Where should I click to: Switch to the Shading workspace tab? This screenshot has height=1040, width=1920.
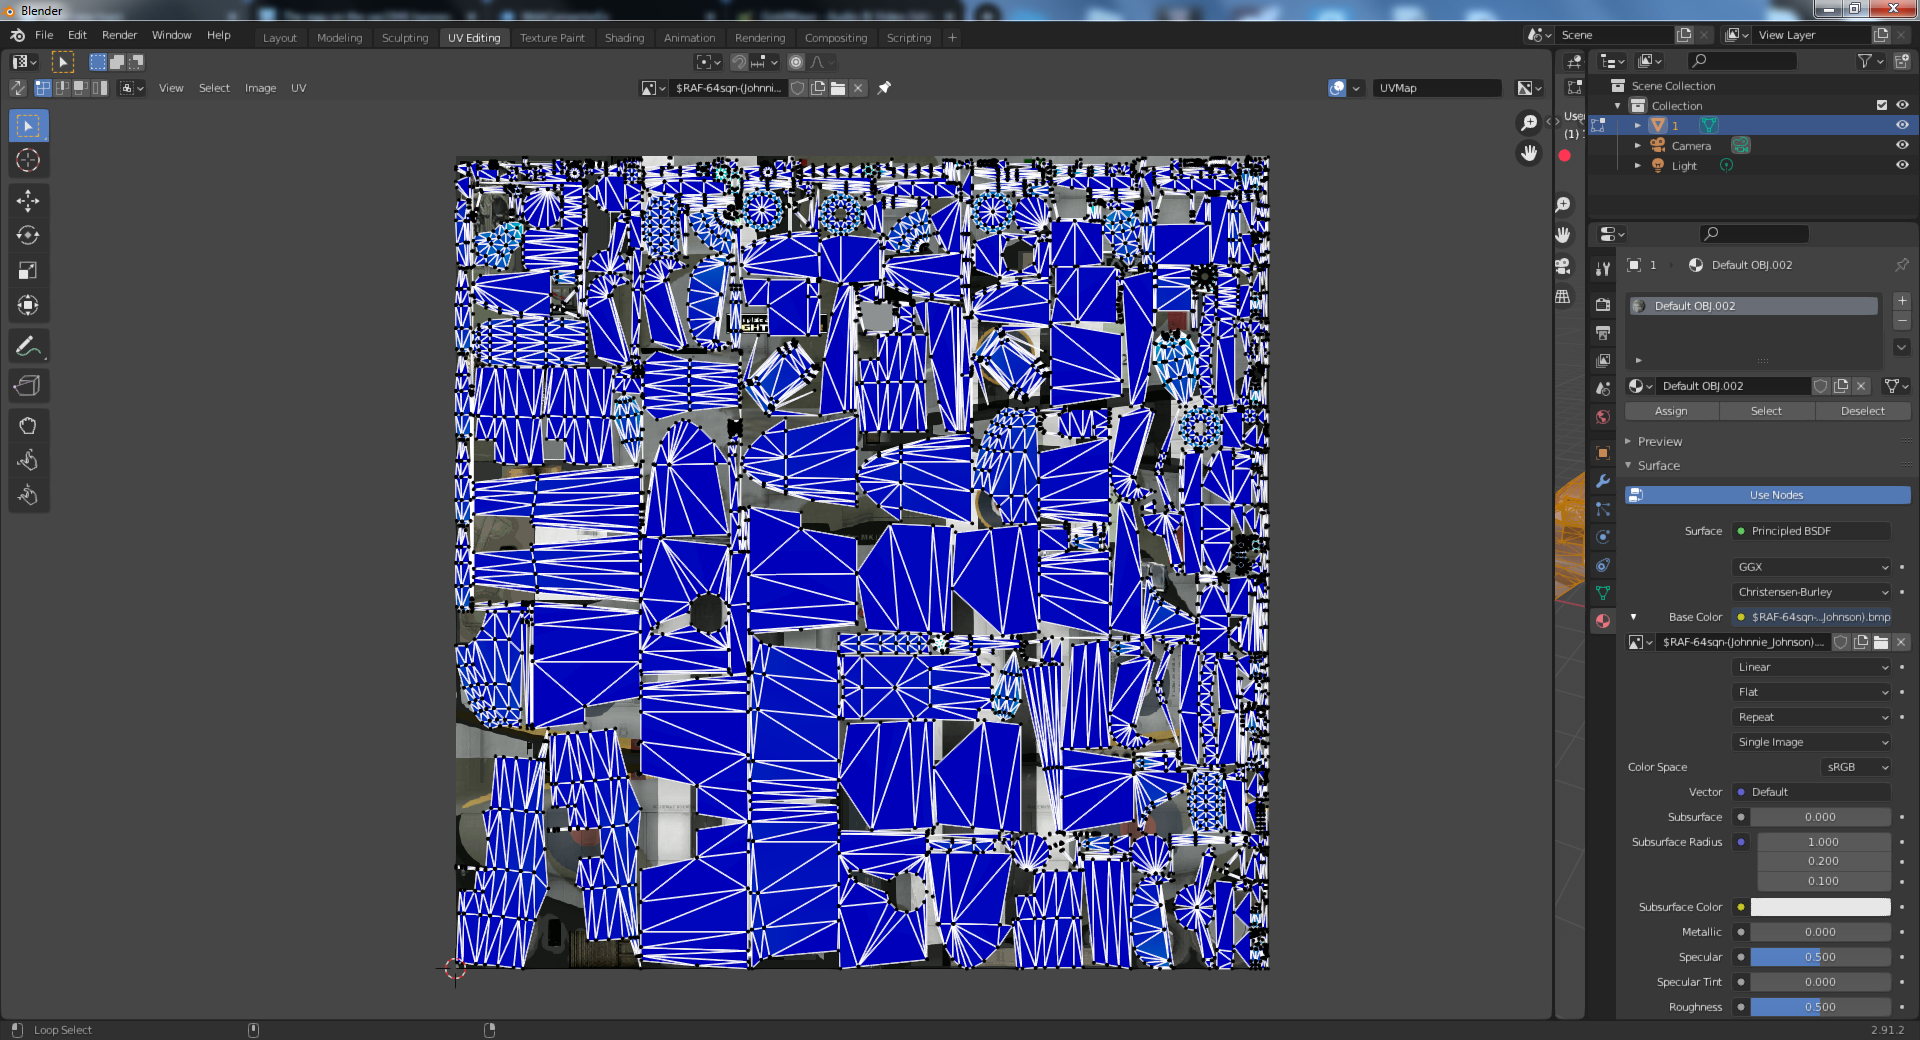[624, 38]
